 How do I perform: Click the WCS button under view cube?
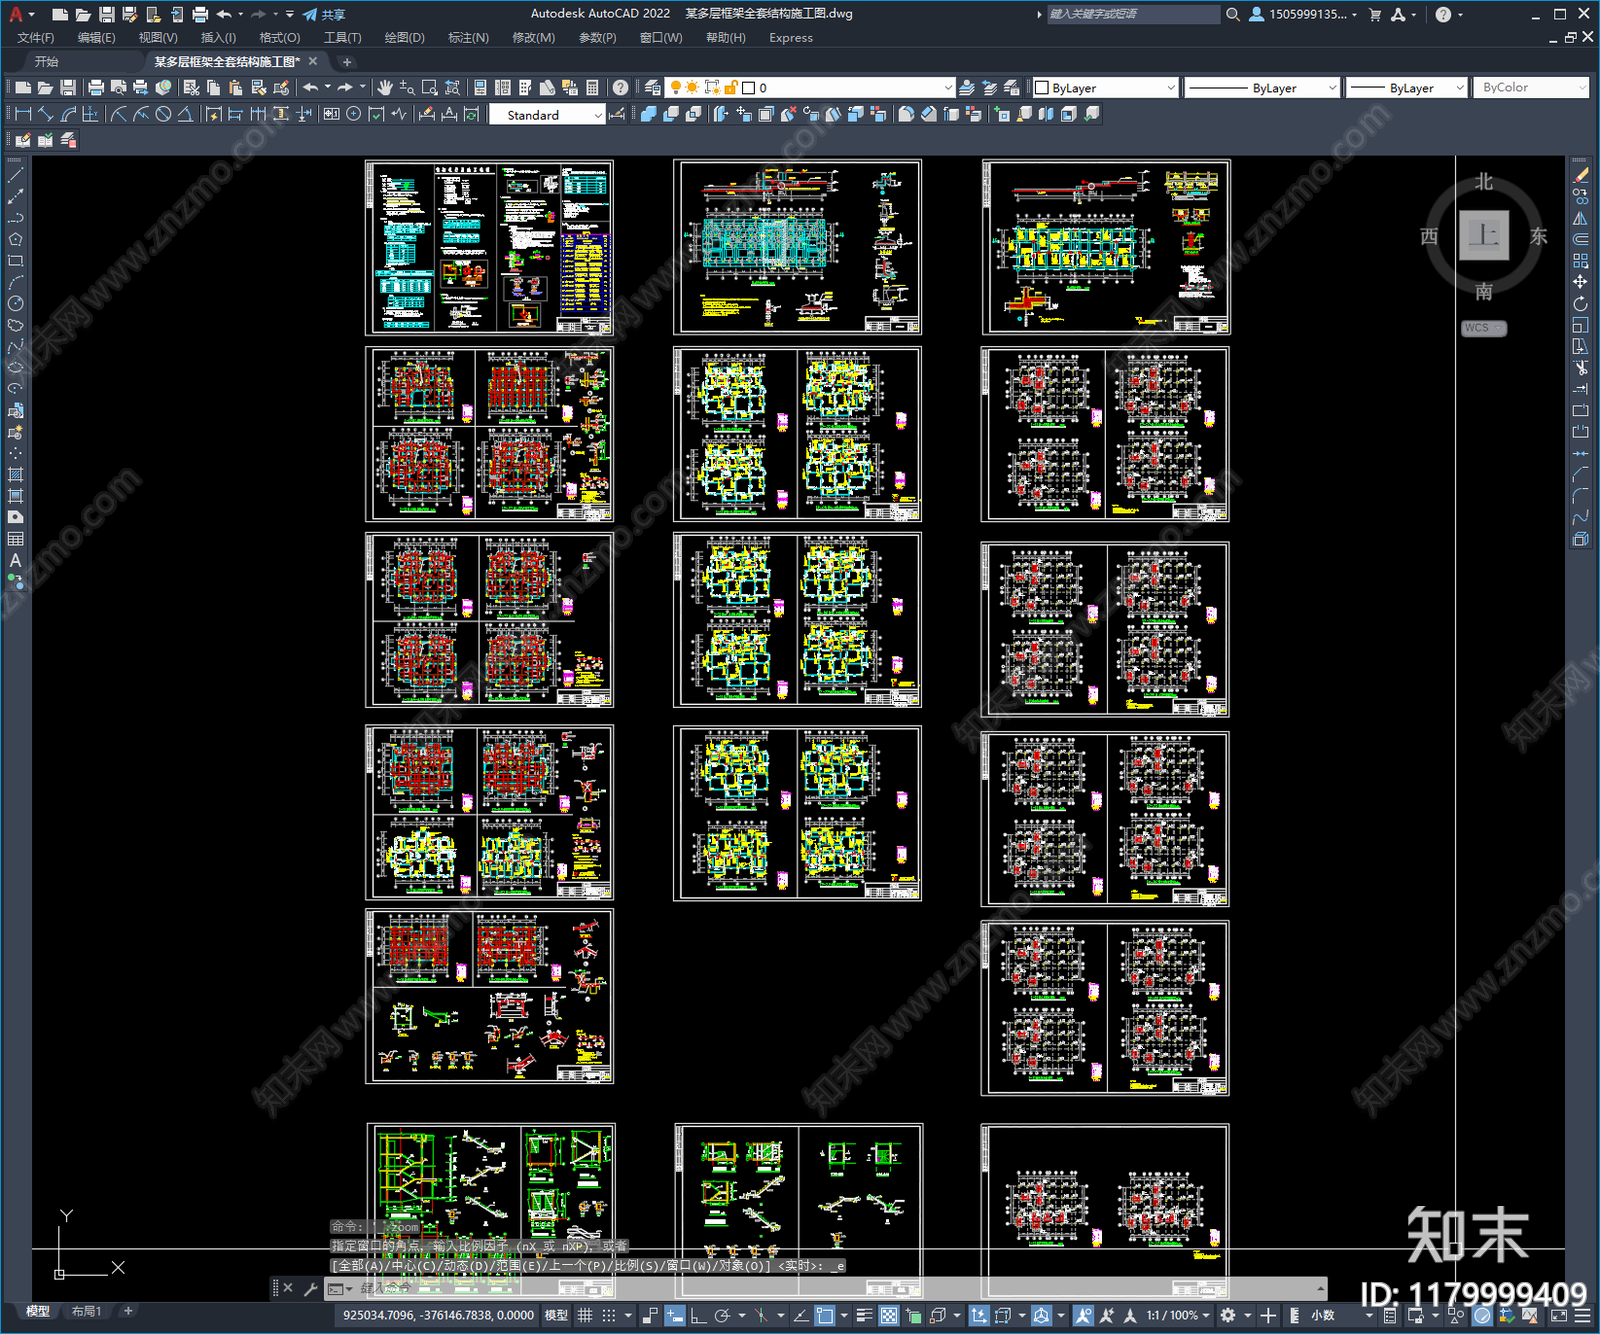tap(1484, 328)
